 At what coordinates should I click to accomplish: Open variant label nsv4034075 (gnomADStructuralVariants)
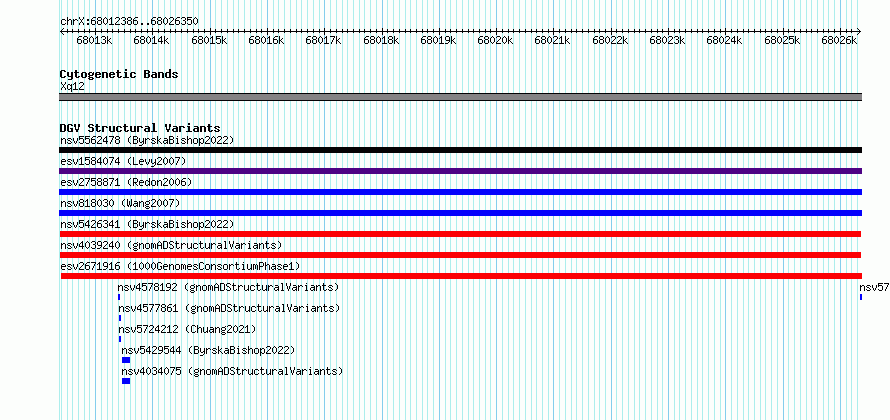232,371
